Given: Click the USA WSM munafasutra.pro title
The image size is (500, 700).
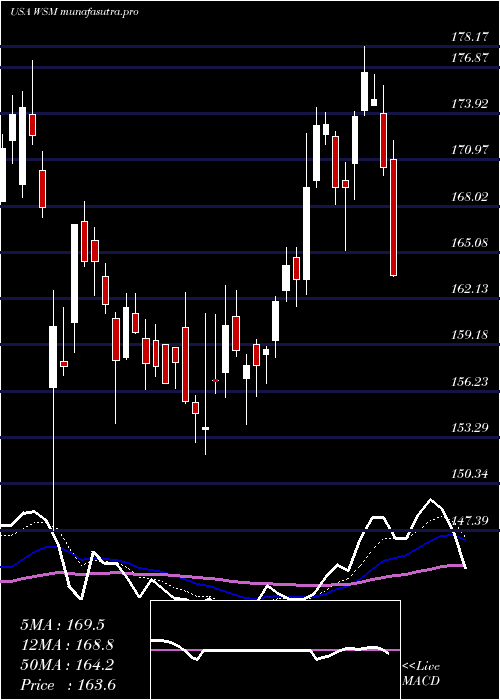Looking at the screenshot, I should (74, 12).
